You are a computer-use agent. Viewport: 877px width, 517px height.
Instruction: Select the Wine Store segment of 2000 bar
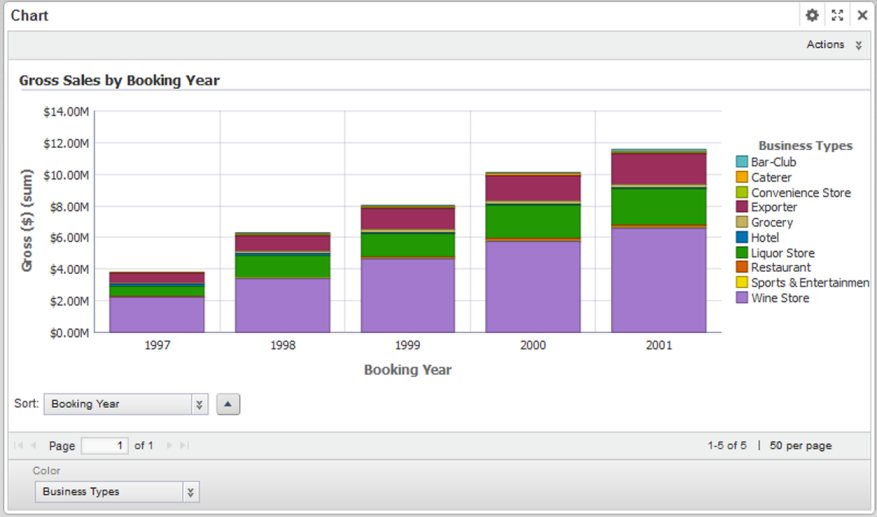click(x=533, y=286)
